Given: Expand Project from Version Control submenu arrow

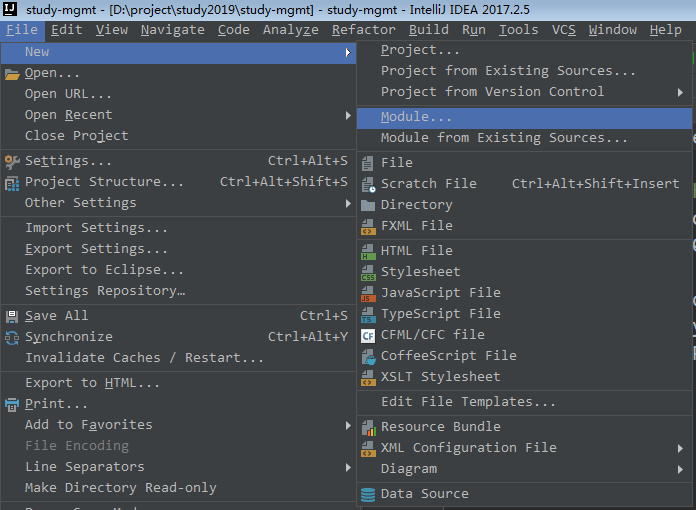Looking at the screenshot, I should (680, 93).
